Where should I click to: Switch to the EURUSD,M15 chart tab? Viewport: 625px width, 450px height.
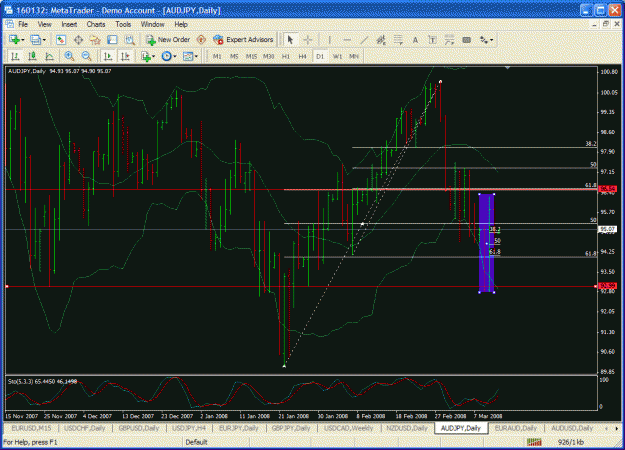tap(31, 428)
